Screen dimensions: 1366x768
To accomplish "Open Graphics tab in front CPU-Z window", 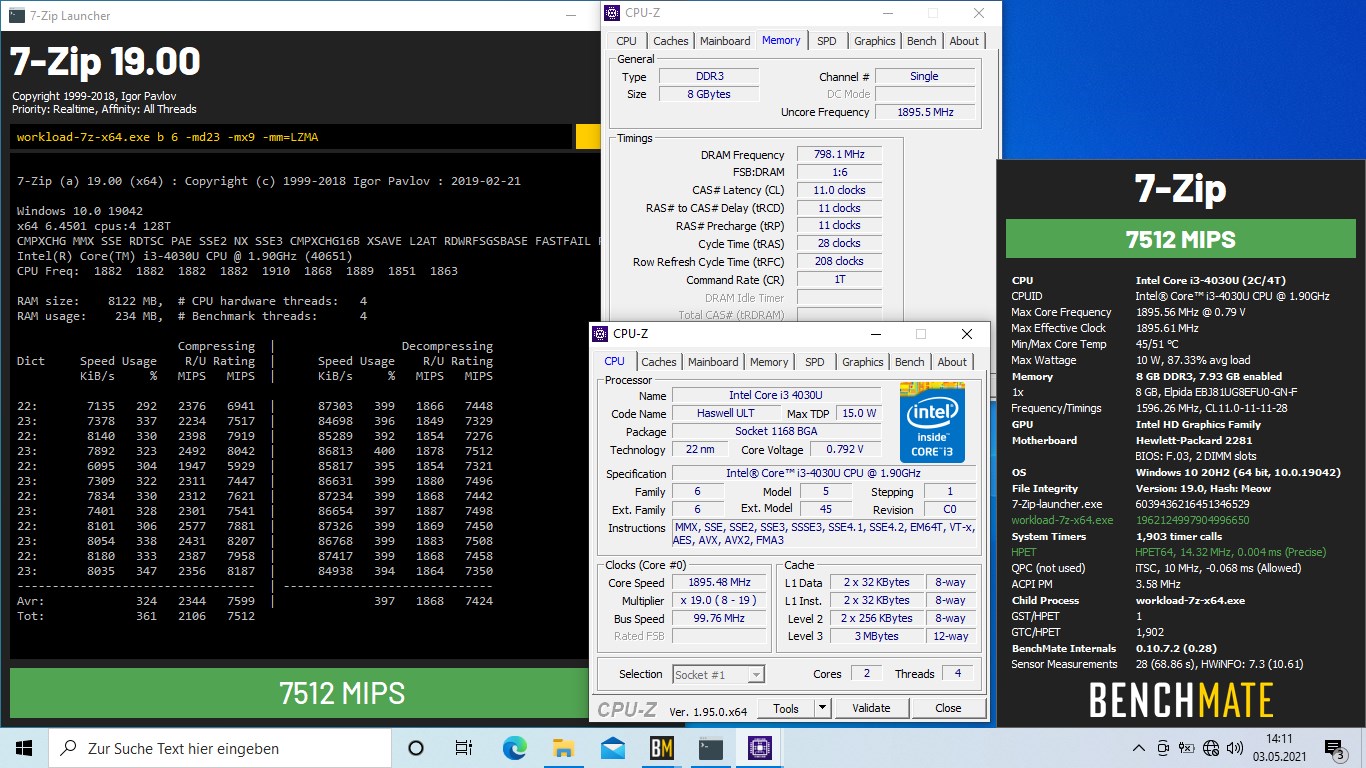I will (863, 362).
